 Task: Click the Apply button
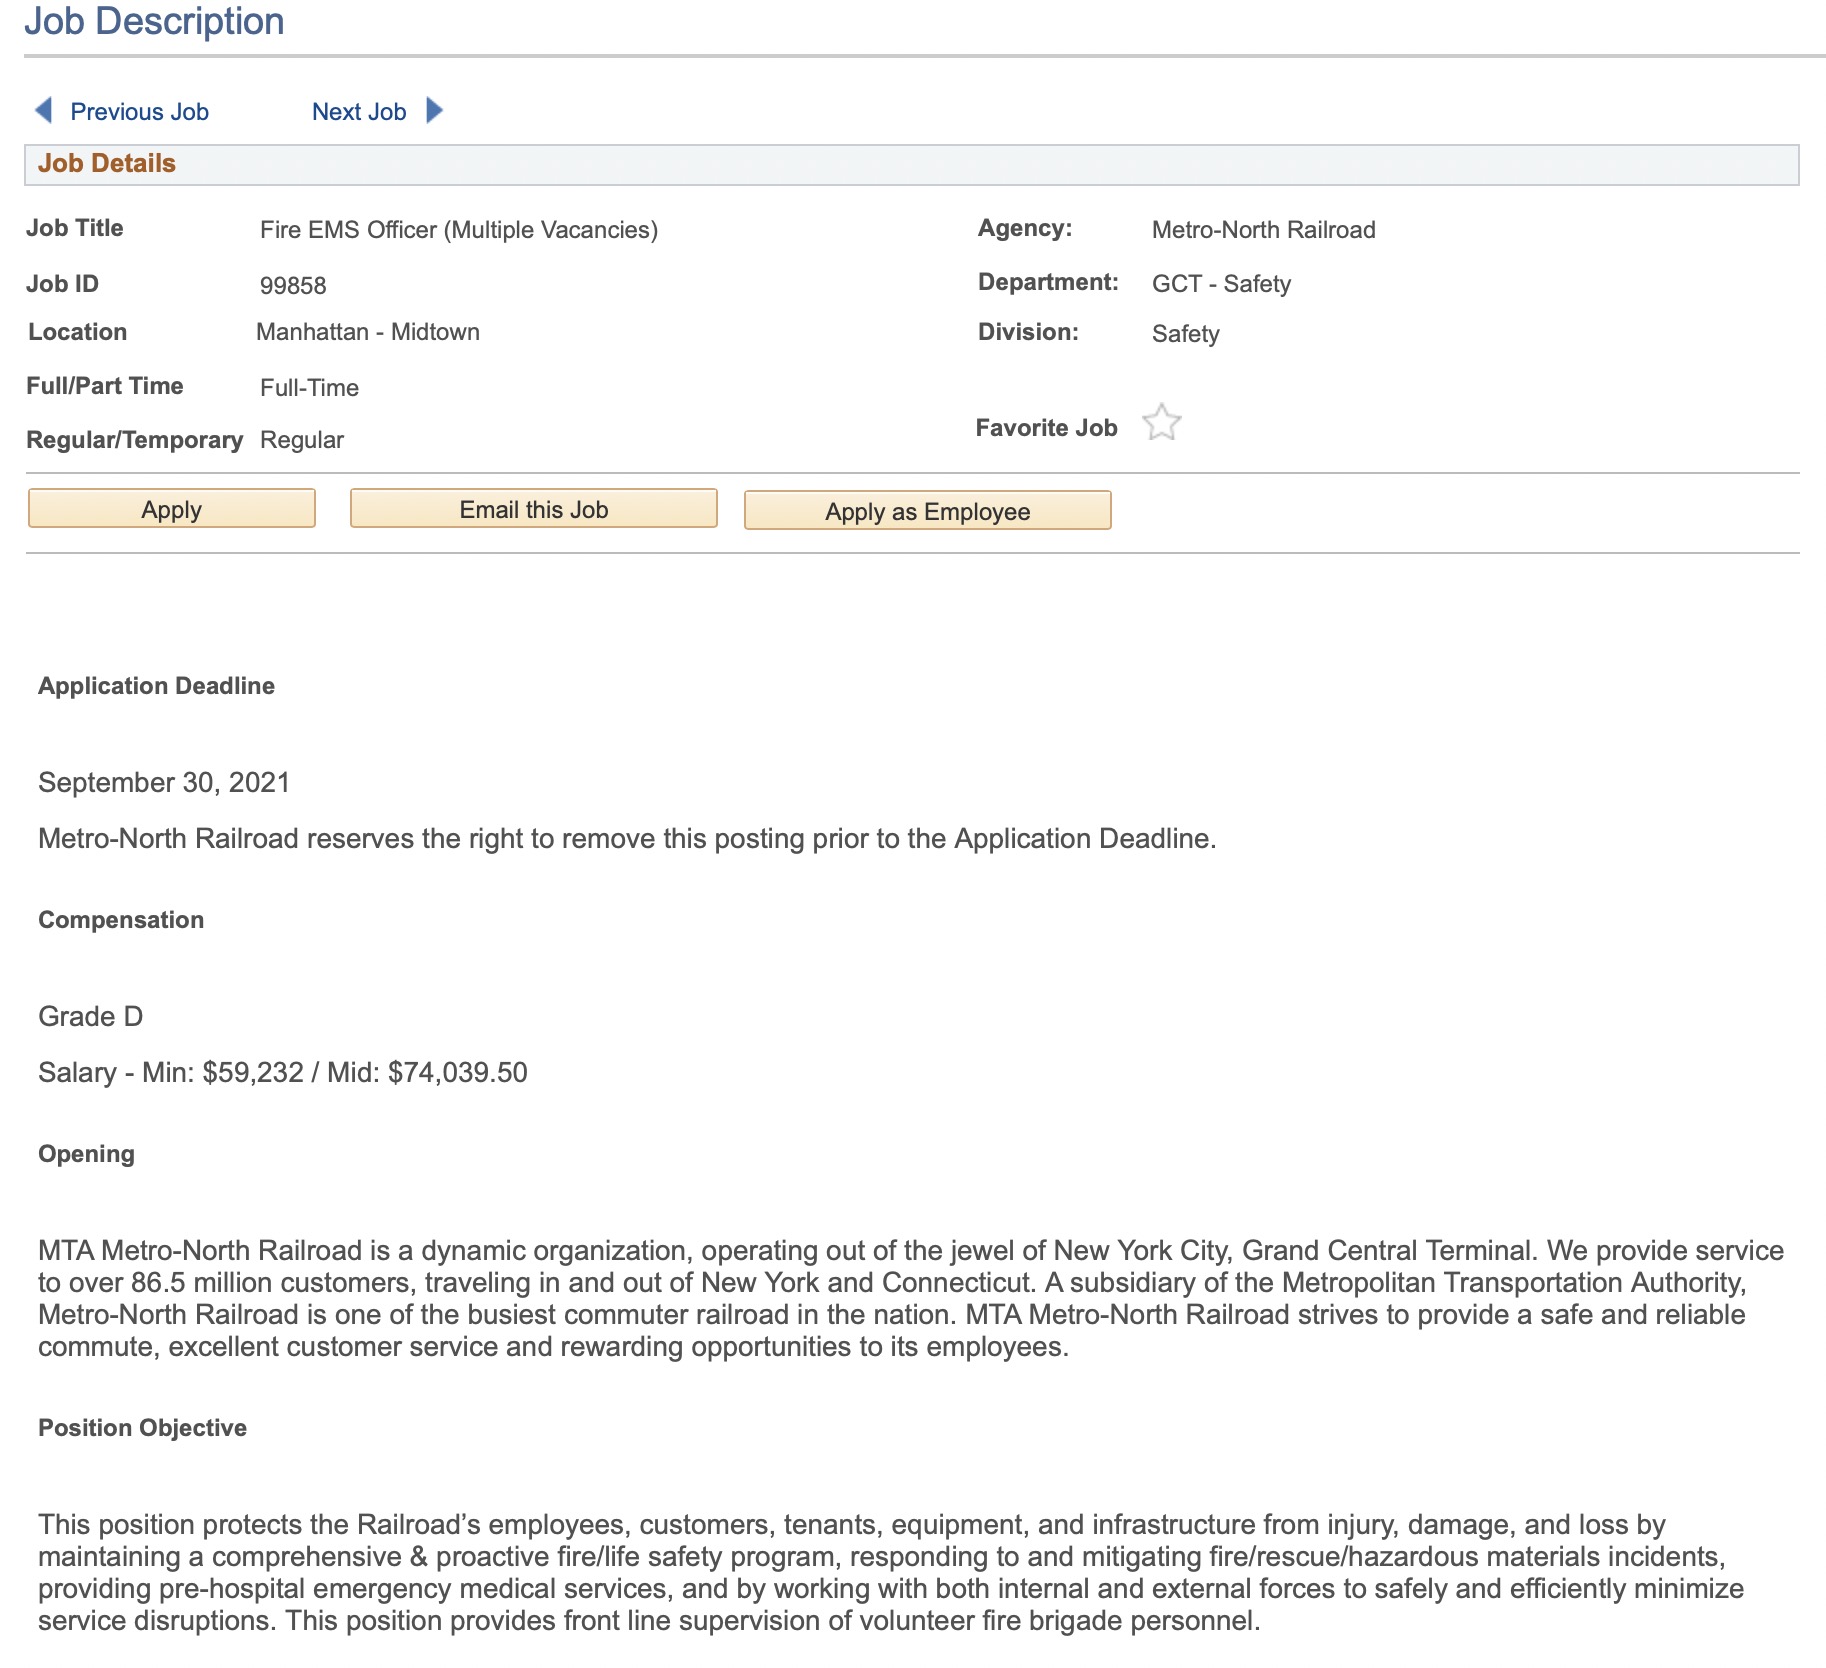click(x=172, y=509)
